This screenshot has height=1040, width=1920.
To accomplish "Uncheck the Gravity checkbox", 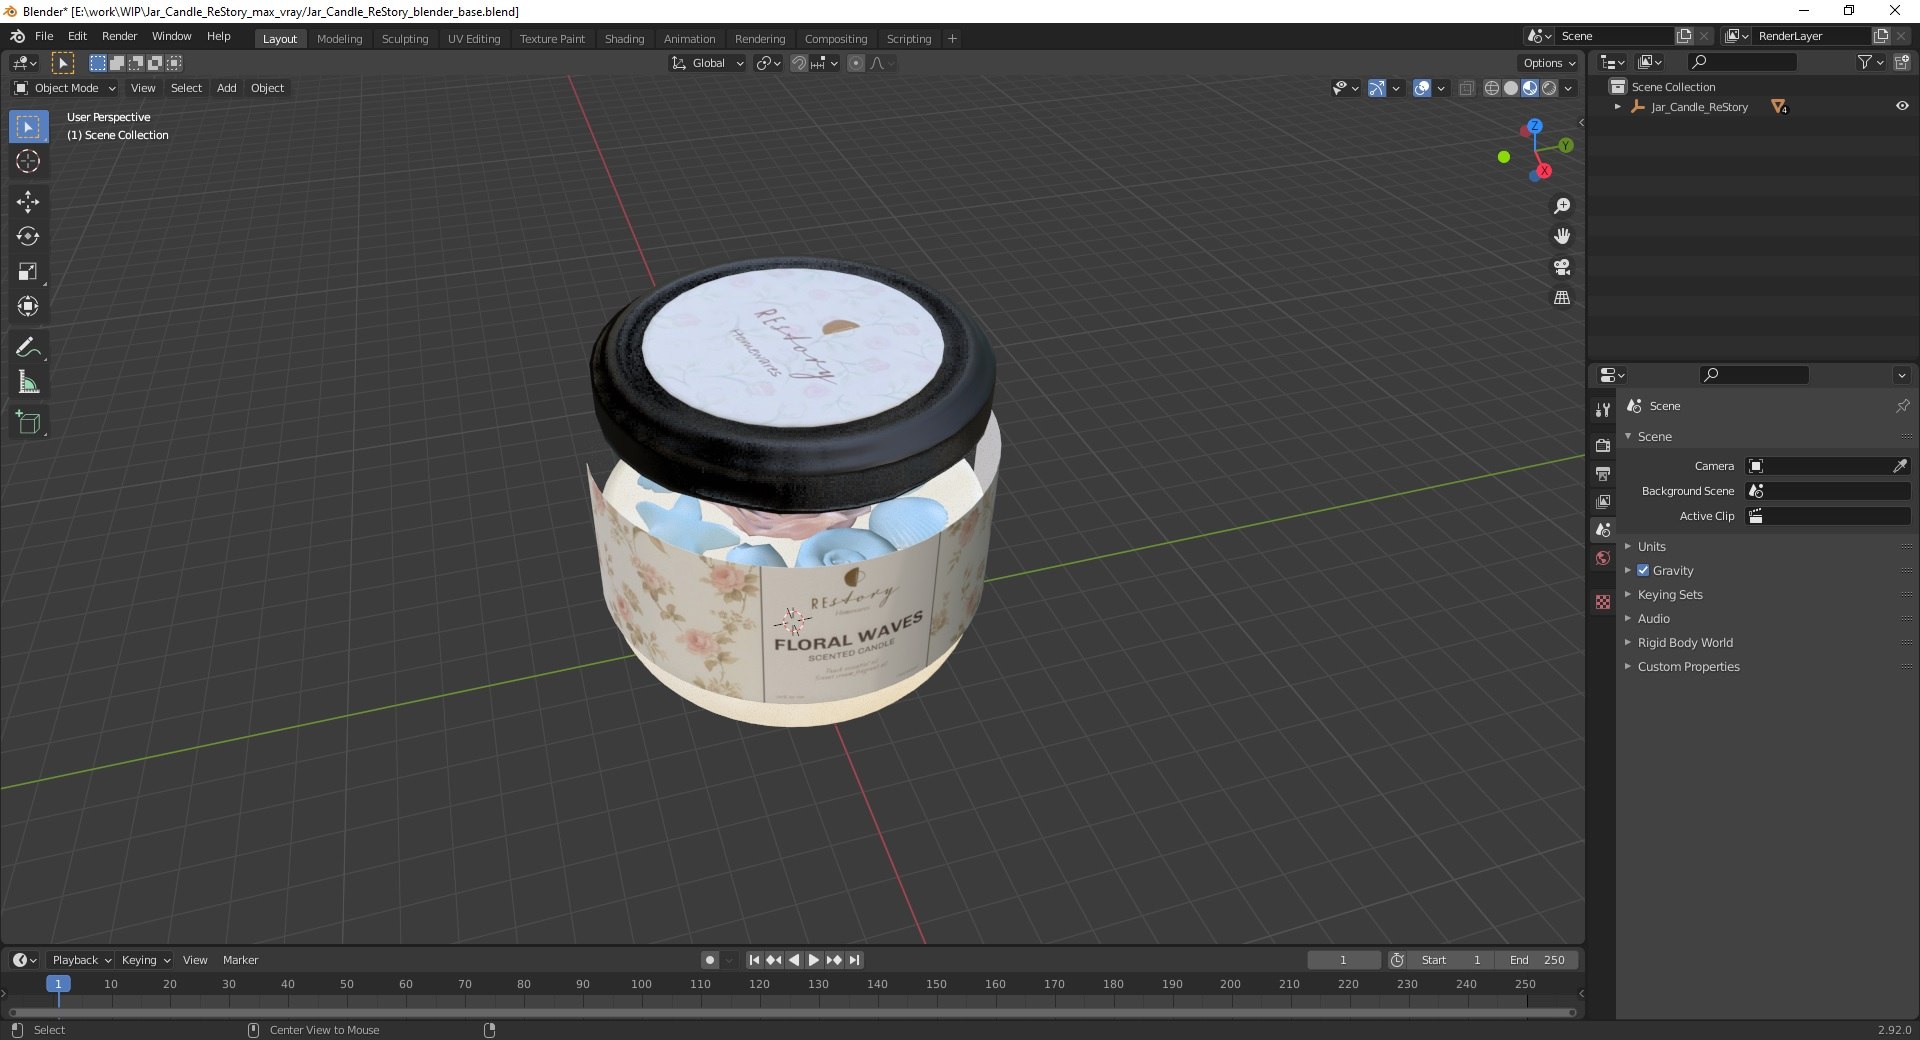I will pyautogui.click(x=1643, y=570).
